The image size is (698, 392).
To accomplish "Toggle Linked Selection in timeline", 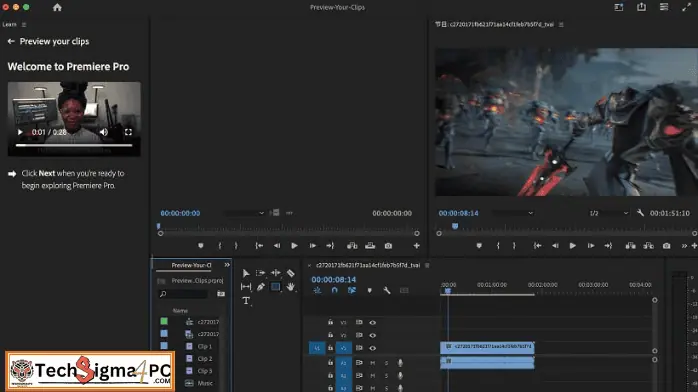I will coord(352,290).
